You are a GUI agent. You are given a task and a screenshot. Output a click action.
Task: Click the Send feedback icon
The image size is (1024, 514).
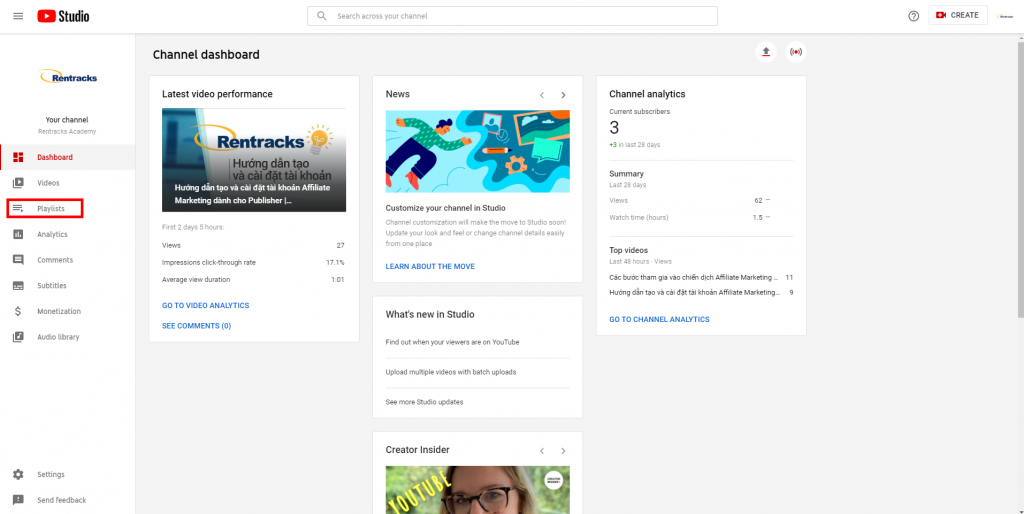tap(18, 500)
